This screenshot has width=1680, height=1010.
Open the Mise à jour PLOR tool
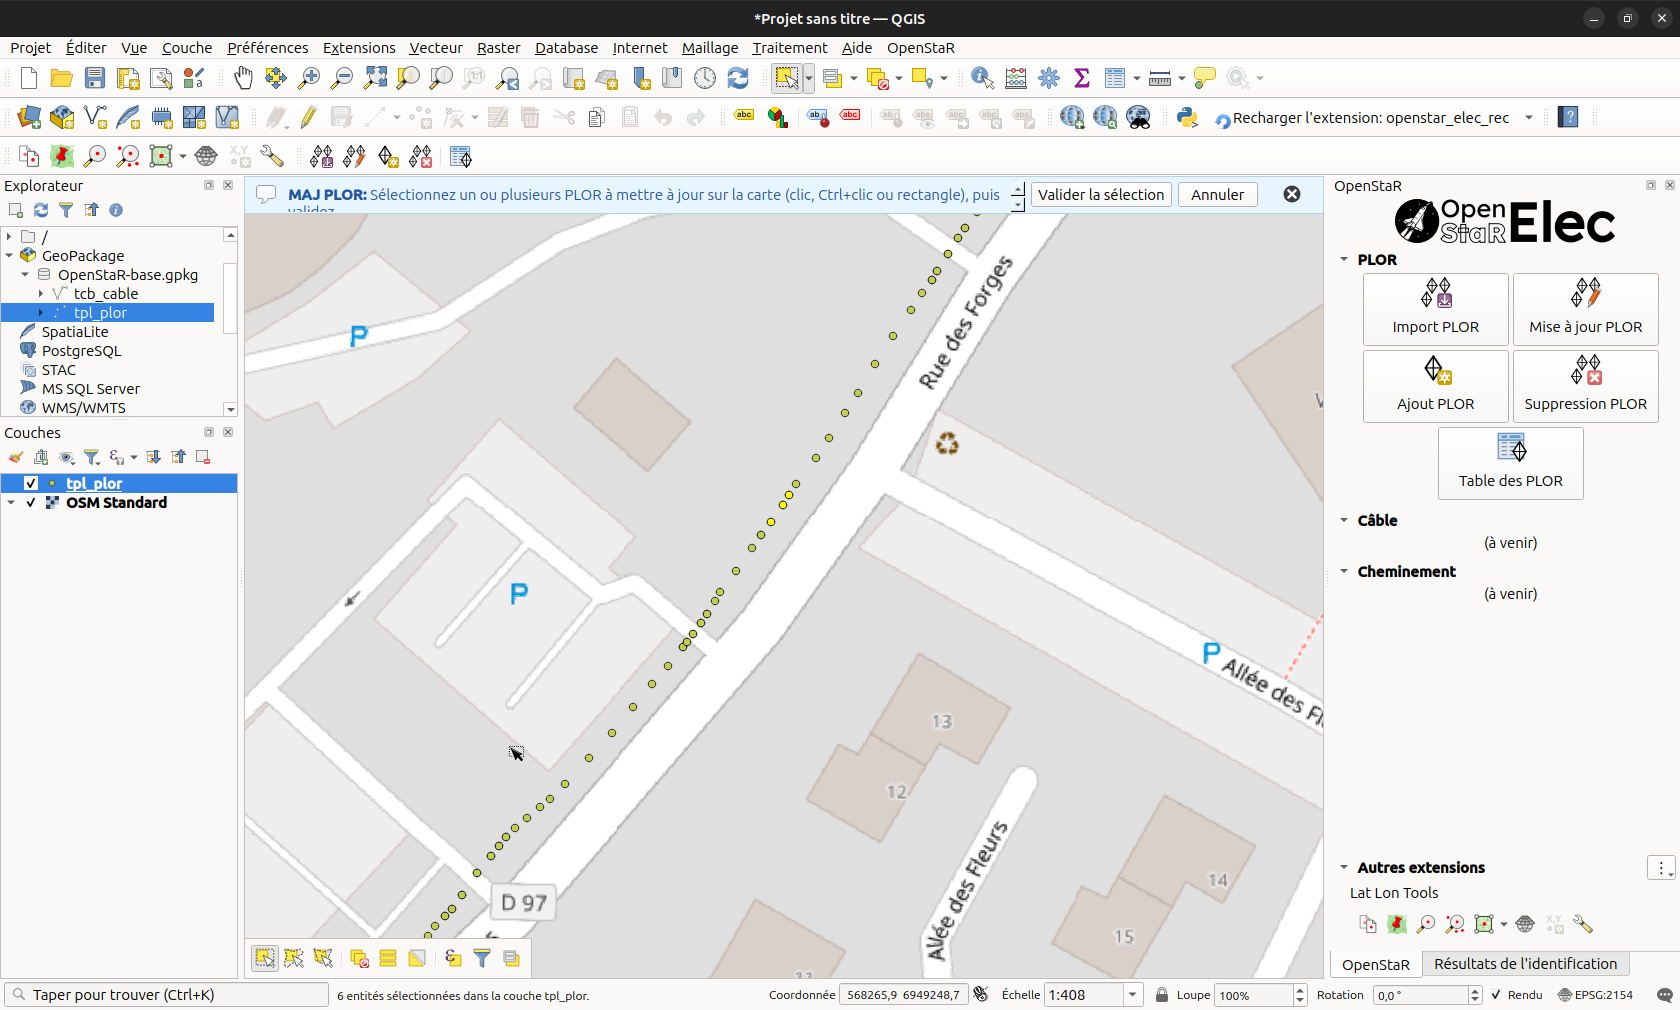point(1585,309)
